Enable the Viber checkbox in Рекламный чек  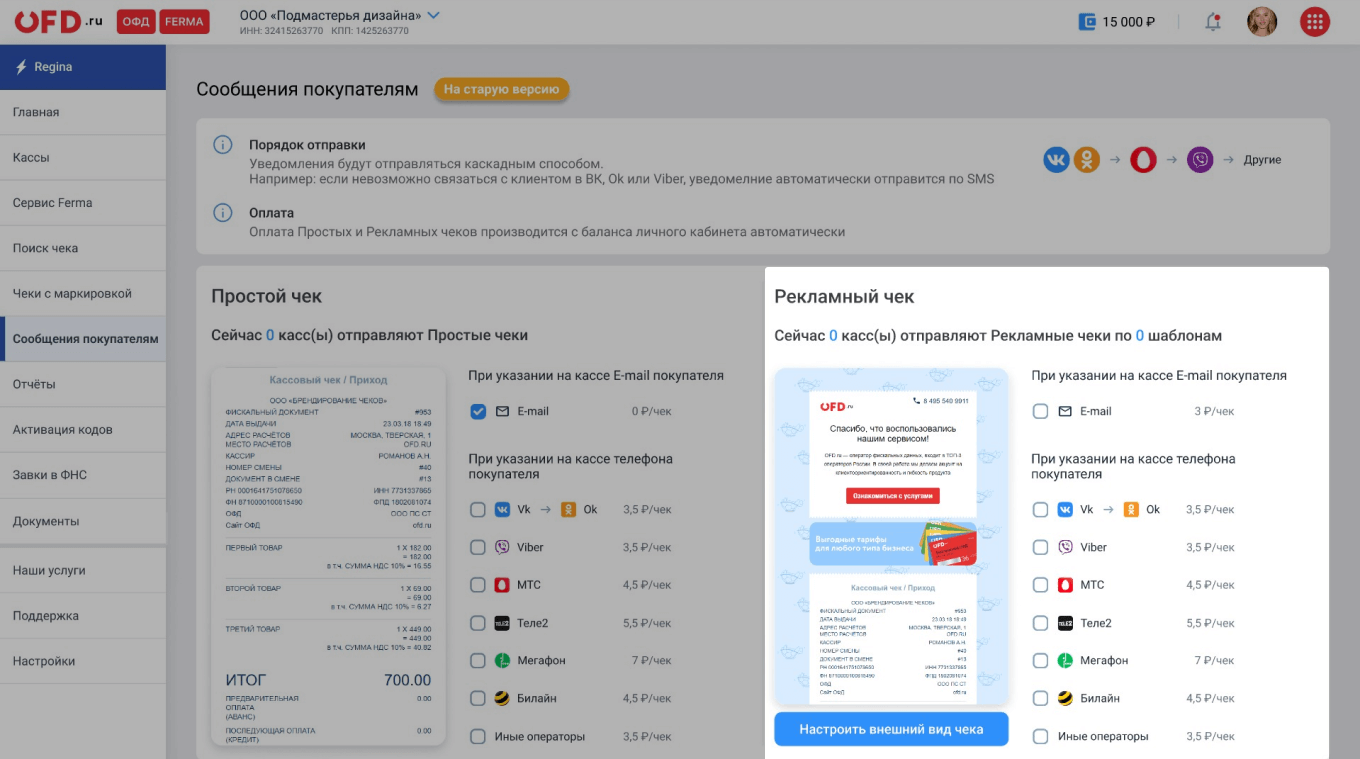(x=1040, y=547)
